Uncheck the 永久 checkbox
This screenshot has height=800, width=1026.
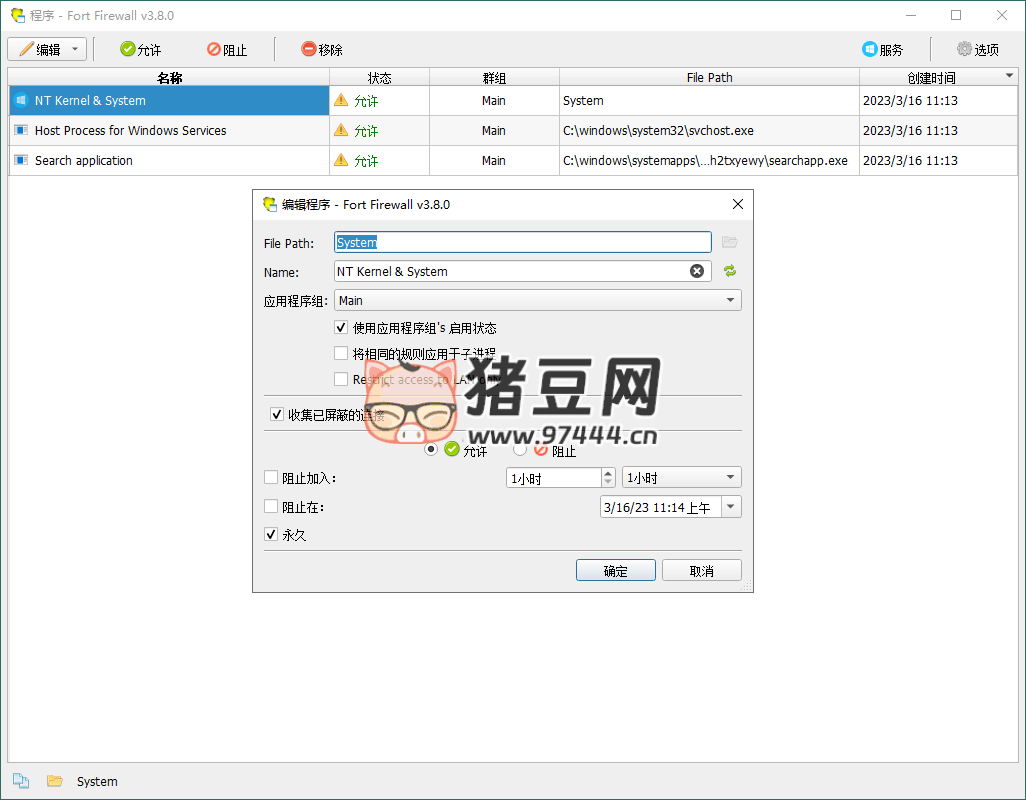[271, 534]
